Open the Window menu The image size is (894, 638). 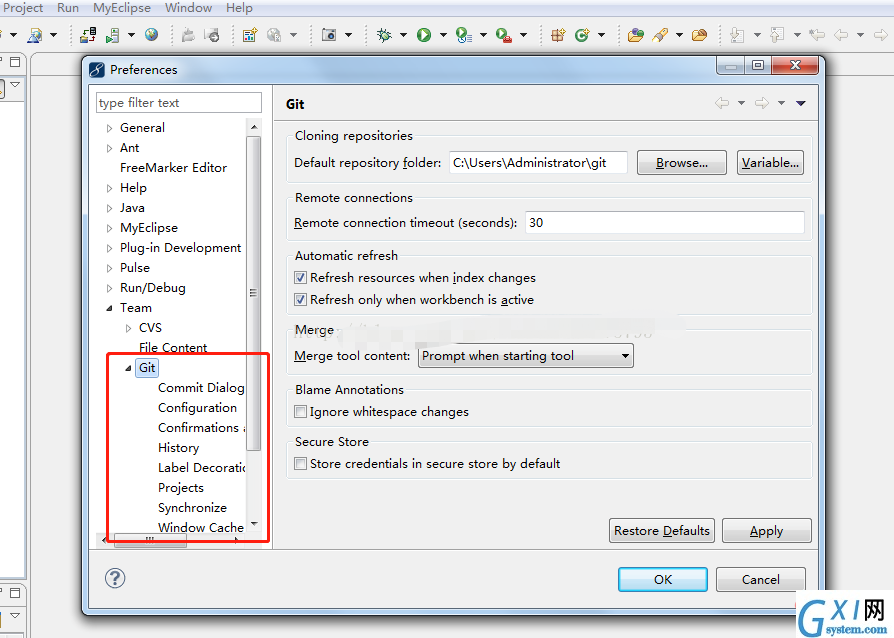tap(188, 8)
